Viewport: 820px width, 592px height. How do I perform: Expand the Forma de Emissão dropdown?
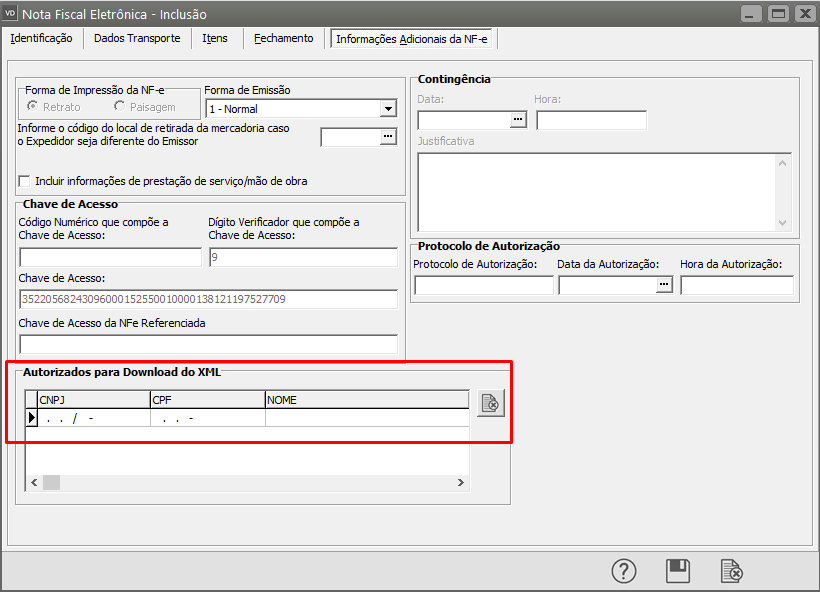click(x=388, y=109)
